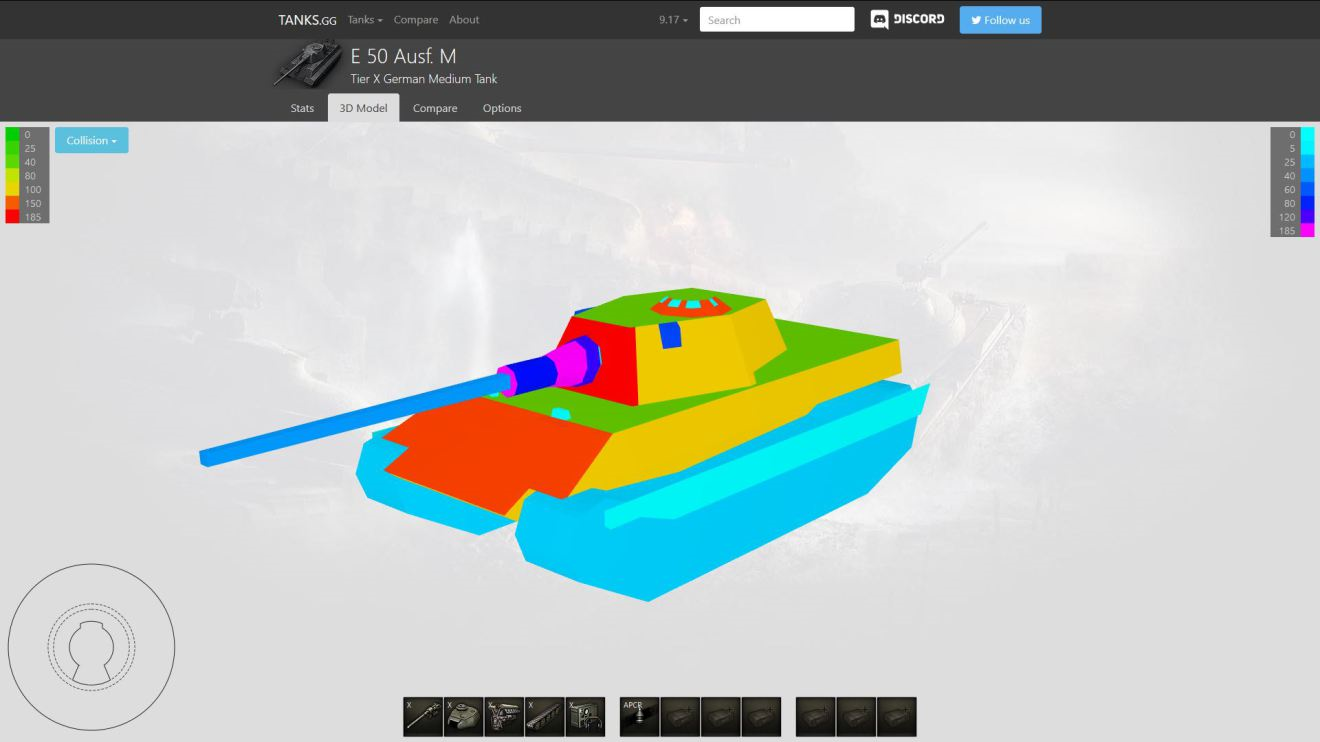
Task: Open the engine module icon
Action: [504, 717]
